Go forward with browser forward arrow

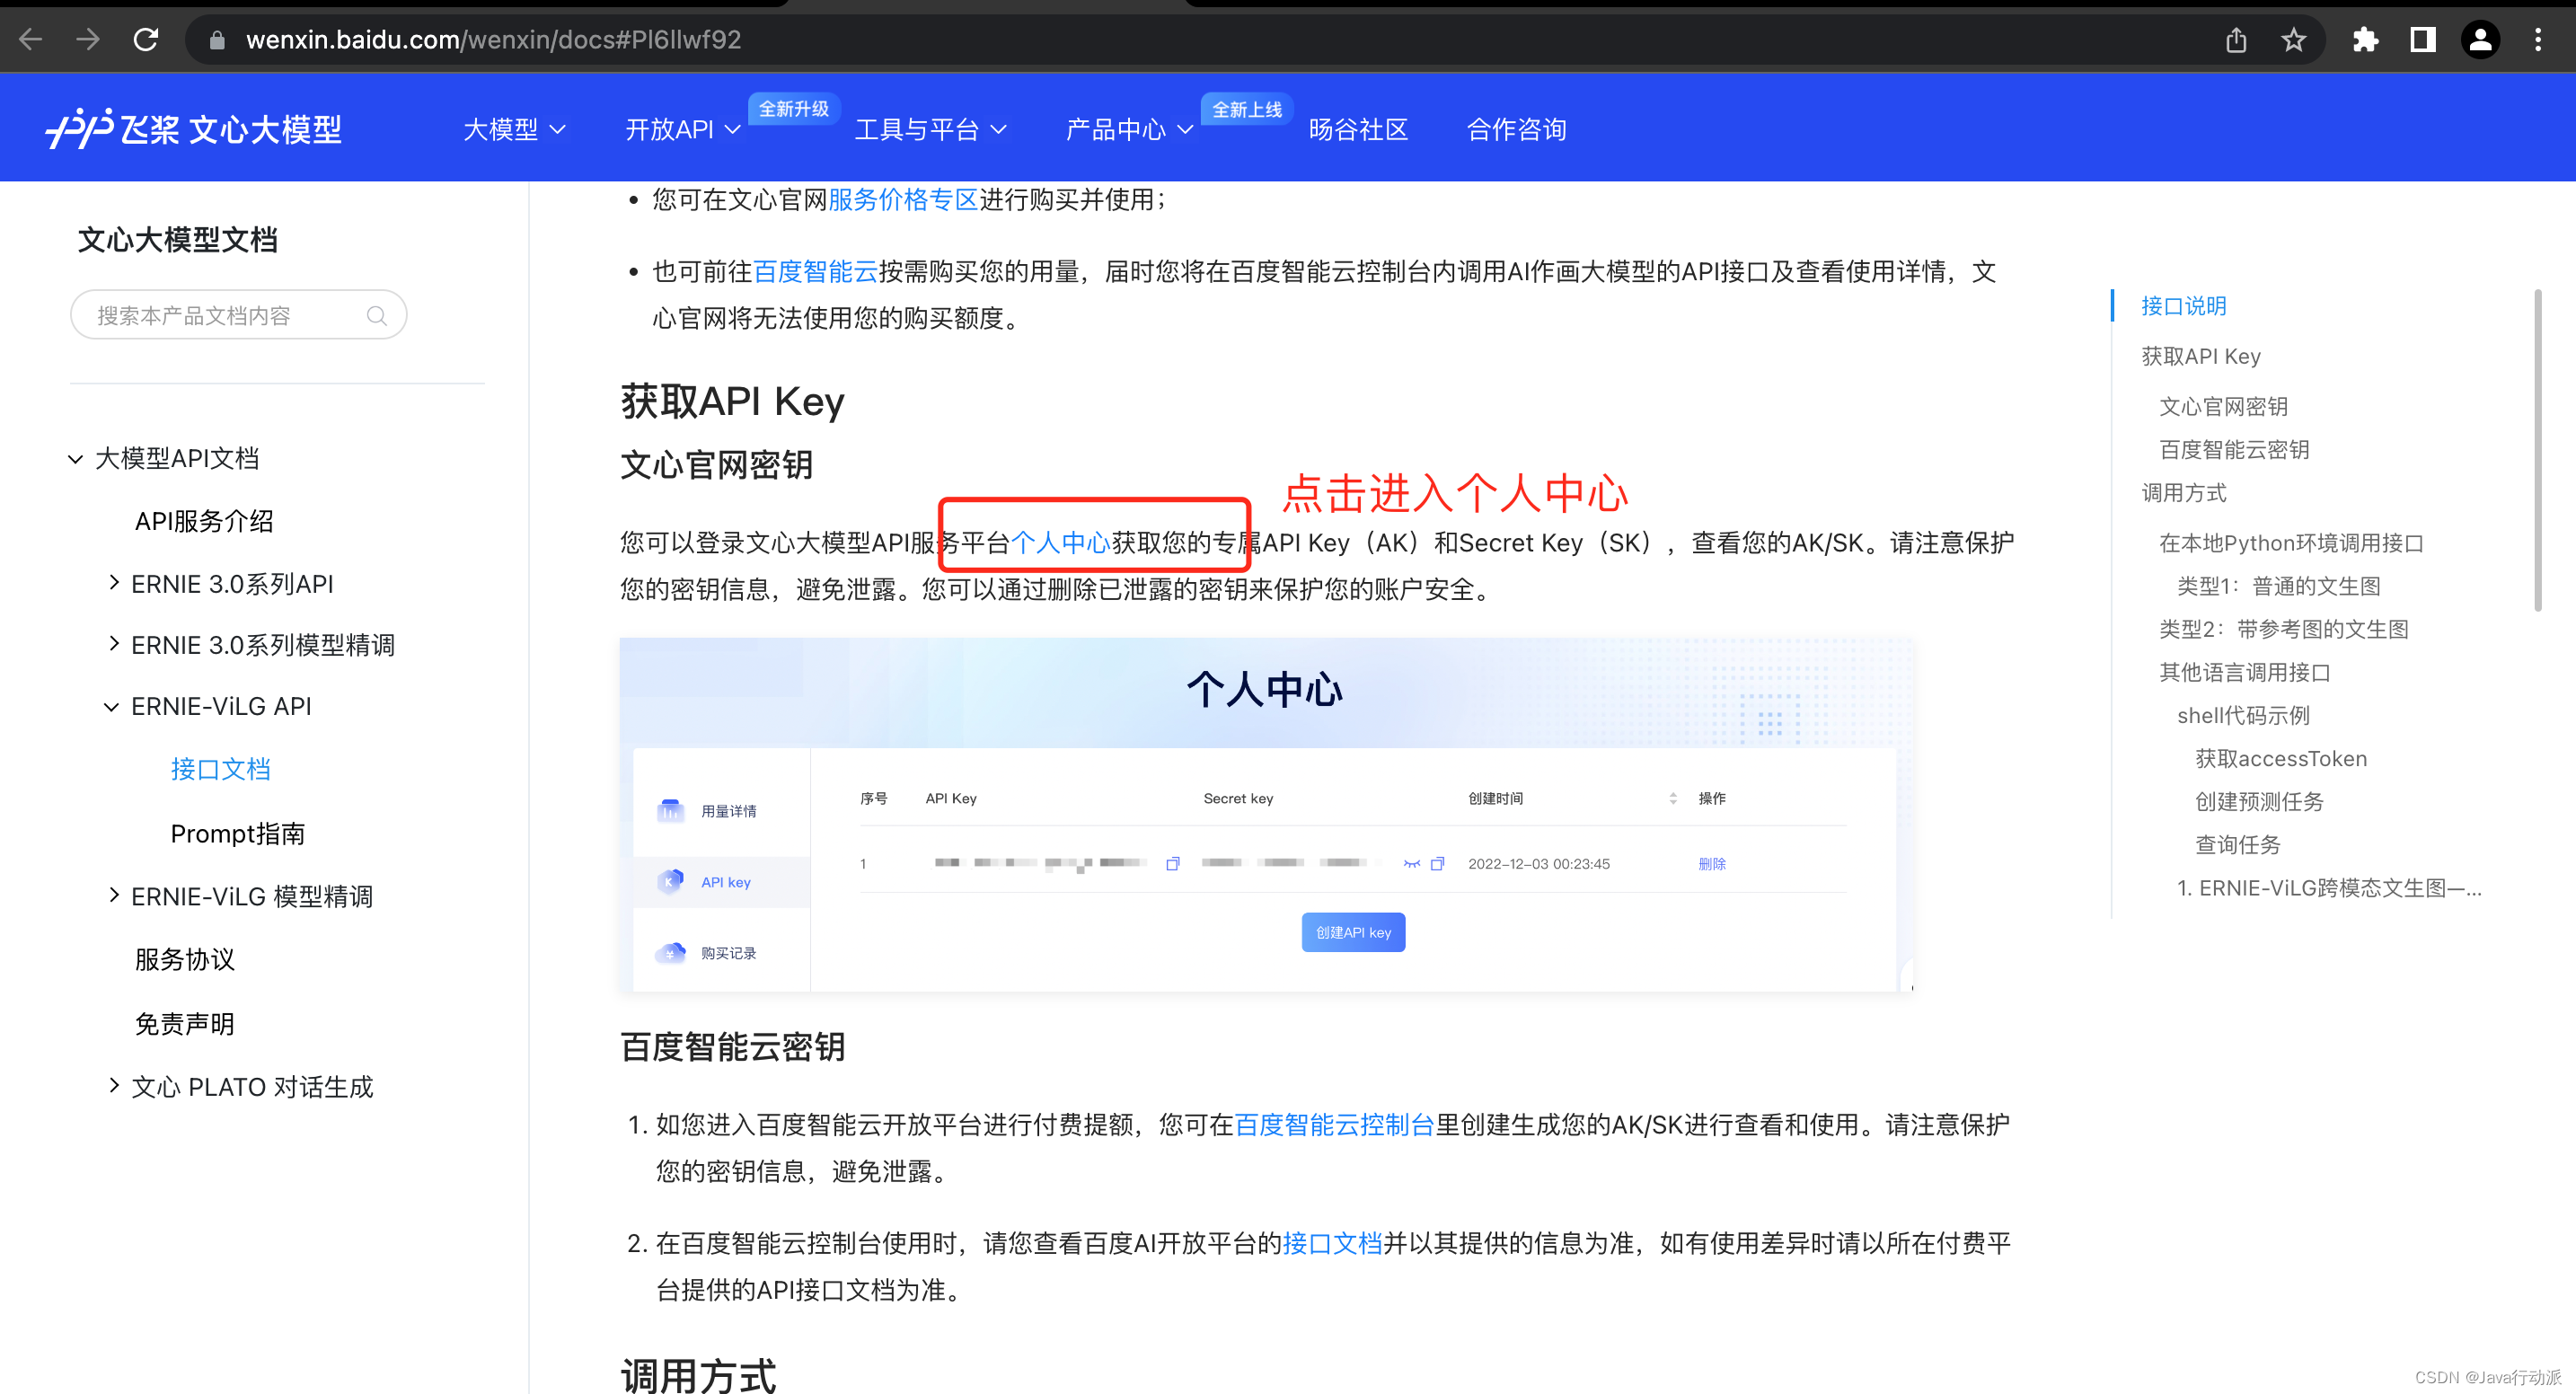[88, 40]
